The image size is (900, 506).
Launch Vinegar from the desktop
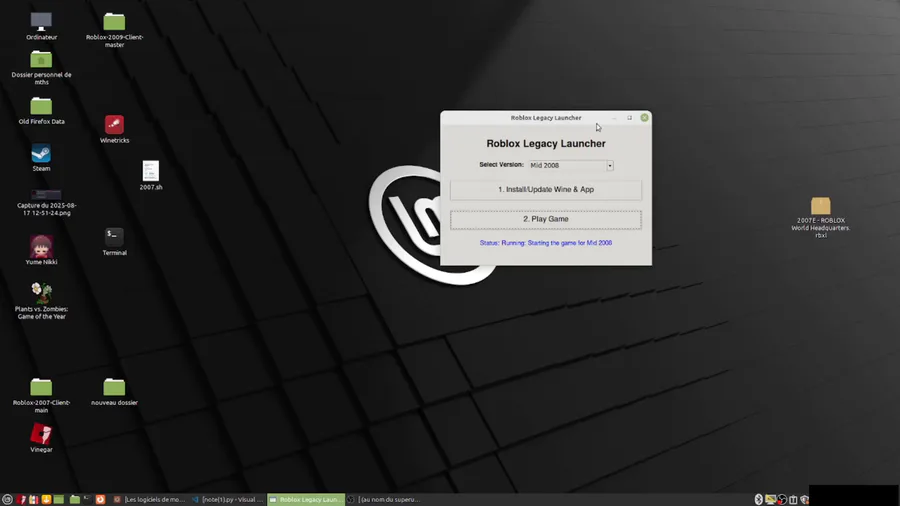pyautogui.click(x=41, y=438)
